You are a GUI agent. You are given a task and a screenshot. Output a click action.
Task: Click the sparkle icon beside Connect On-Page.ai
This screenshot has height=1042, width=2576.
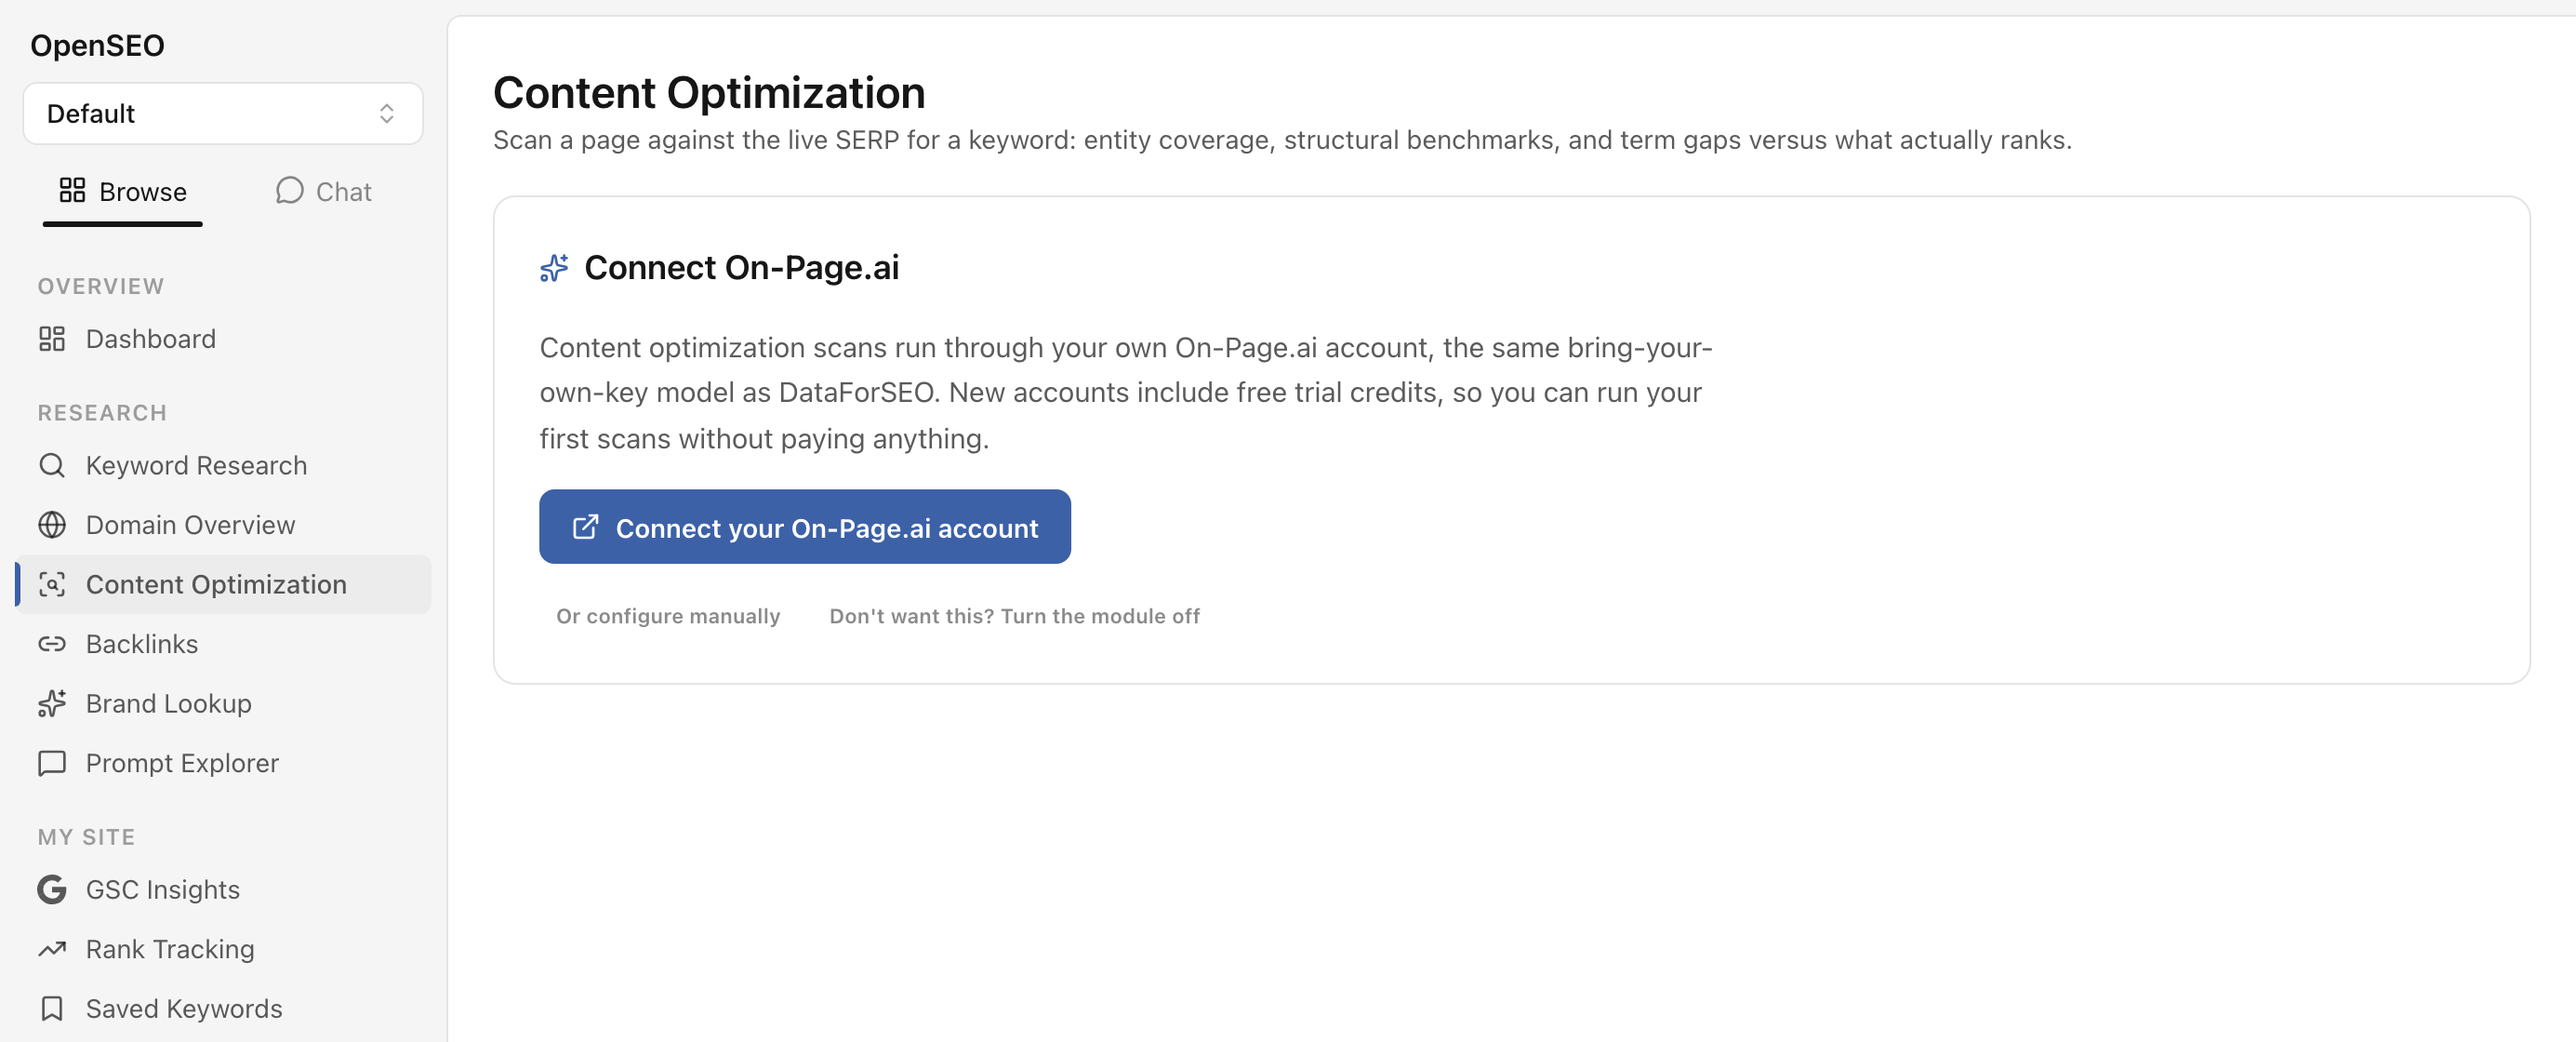554,268
